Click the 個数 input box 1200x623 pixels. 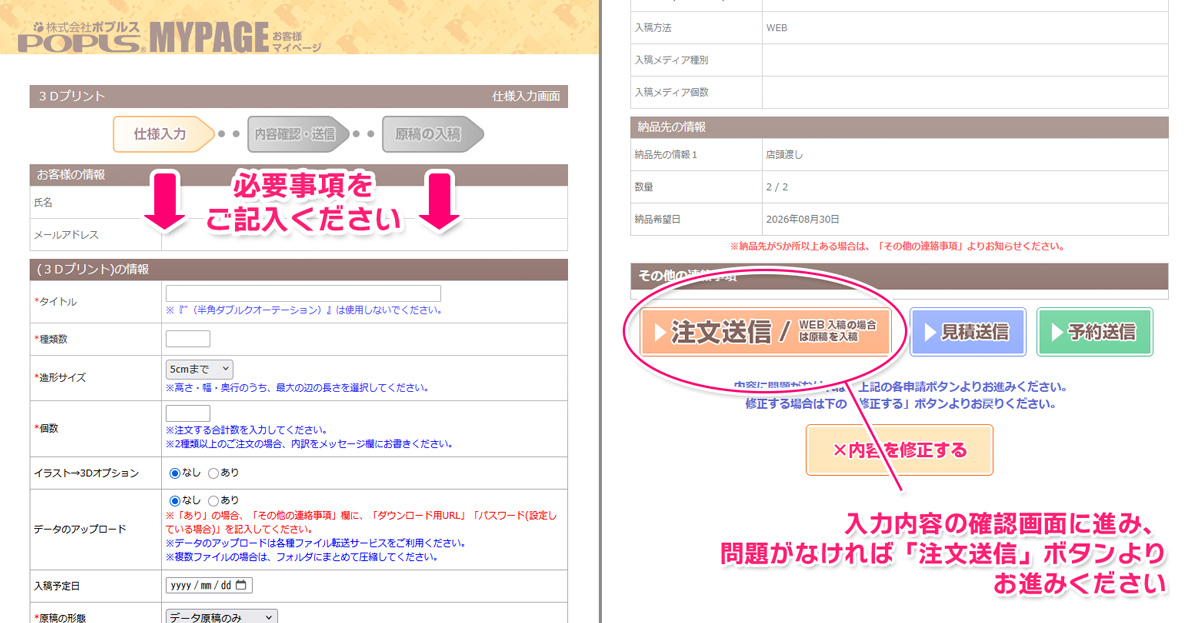coord(188,413)
